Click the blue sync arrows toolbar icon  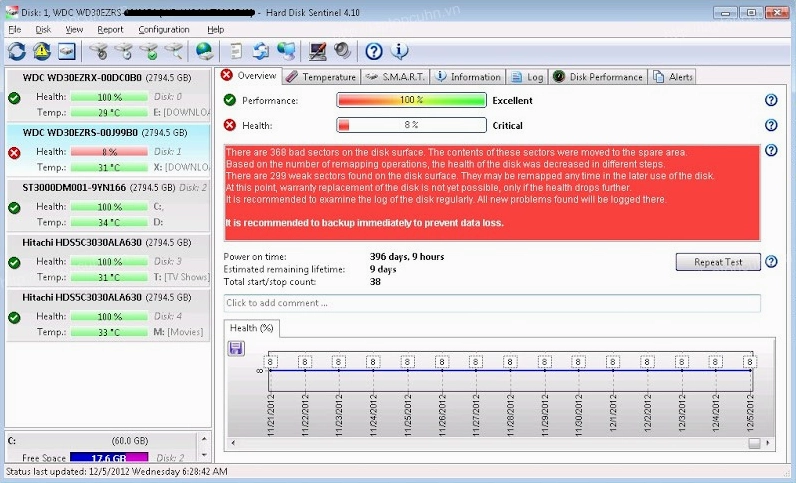[261, 51]
